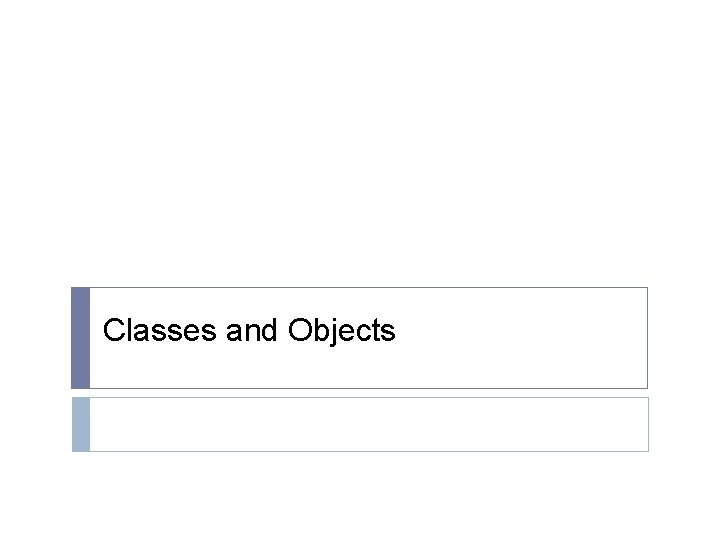Click the capital "C" starting the title

click(x=113, y=330)
